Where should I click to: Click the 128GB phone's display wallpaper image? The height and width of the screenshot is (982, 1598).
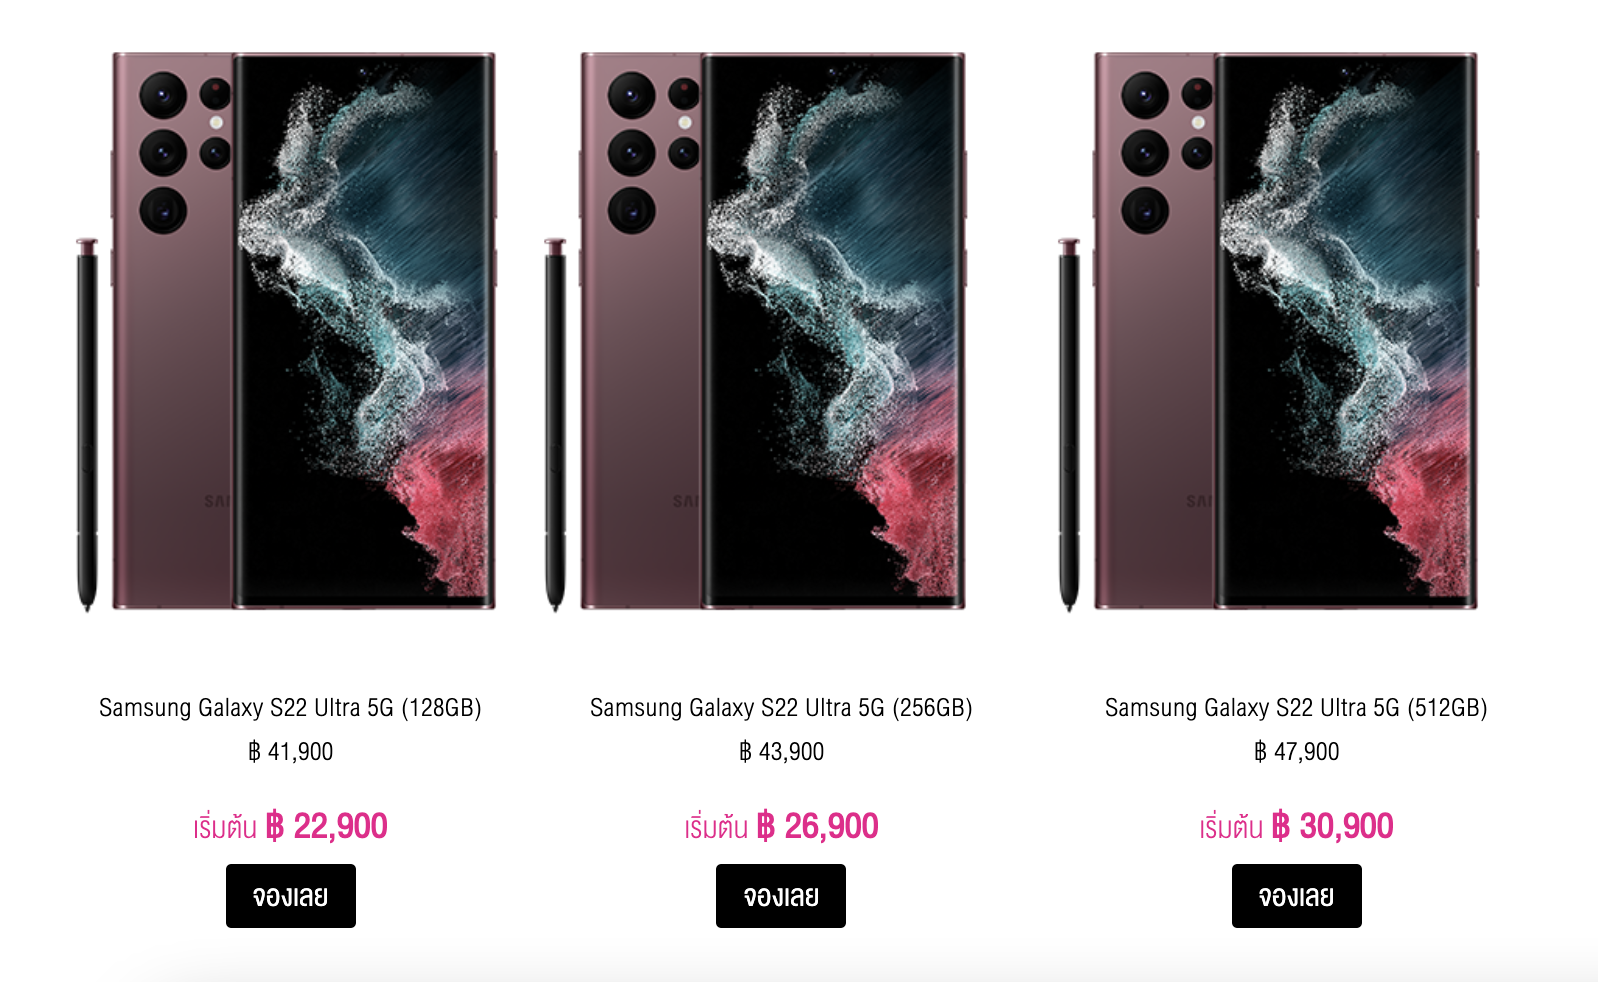pyautogui.click(x=365, y=330)
